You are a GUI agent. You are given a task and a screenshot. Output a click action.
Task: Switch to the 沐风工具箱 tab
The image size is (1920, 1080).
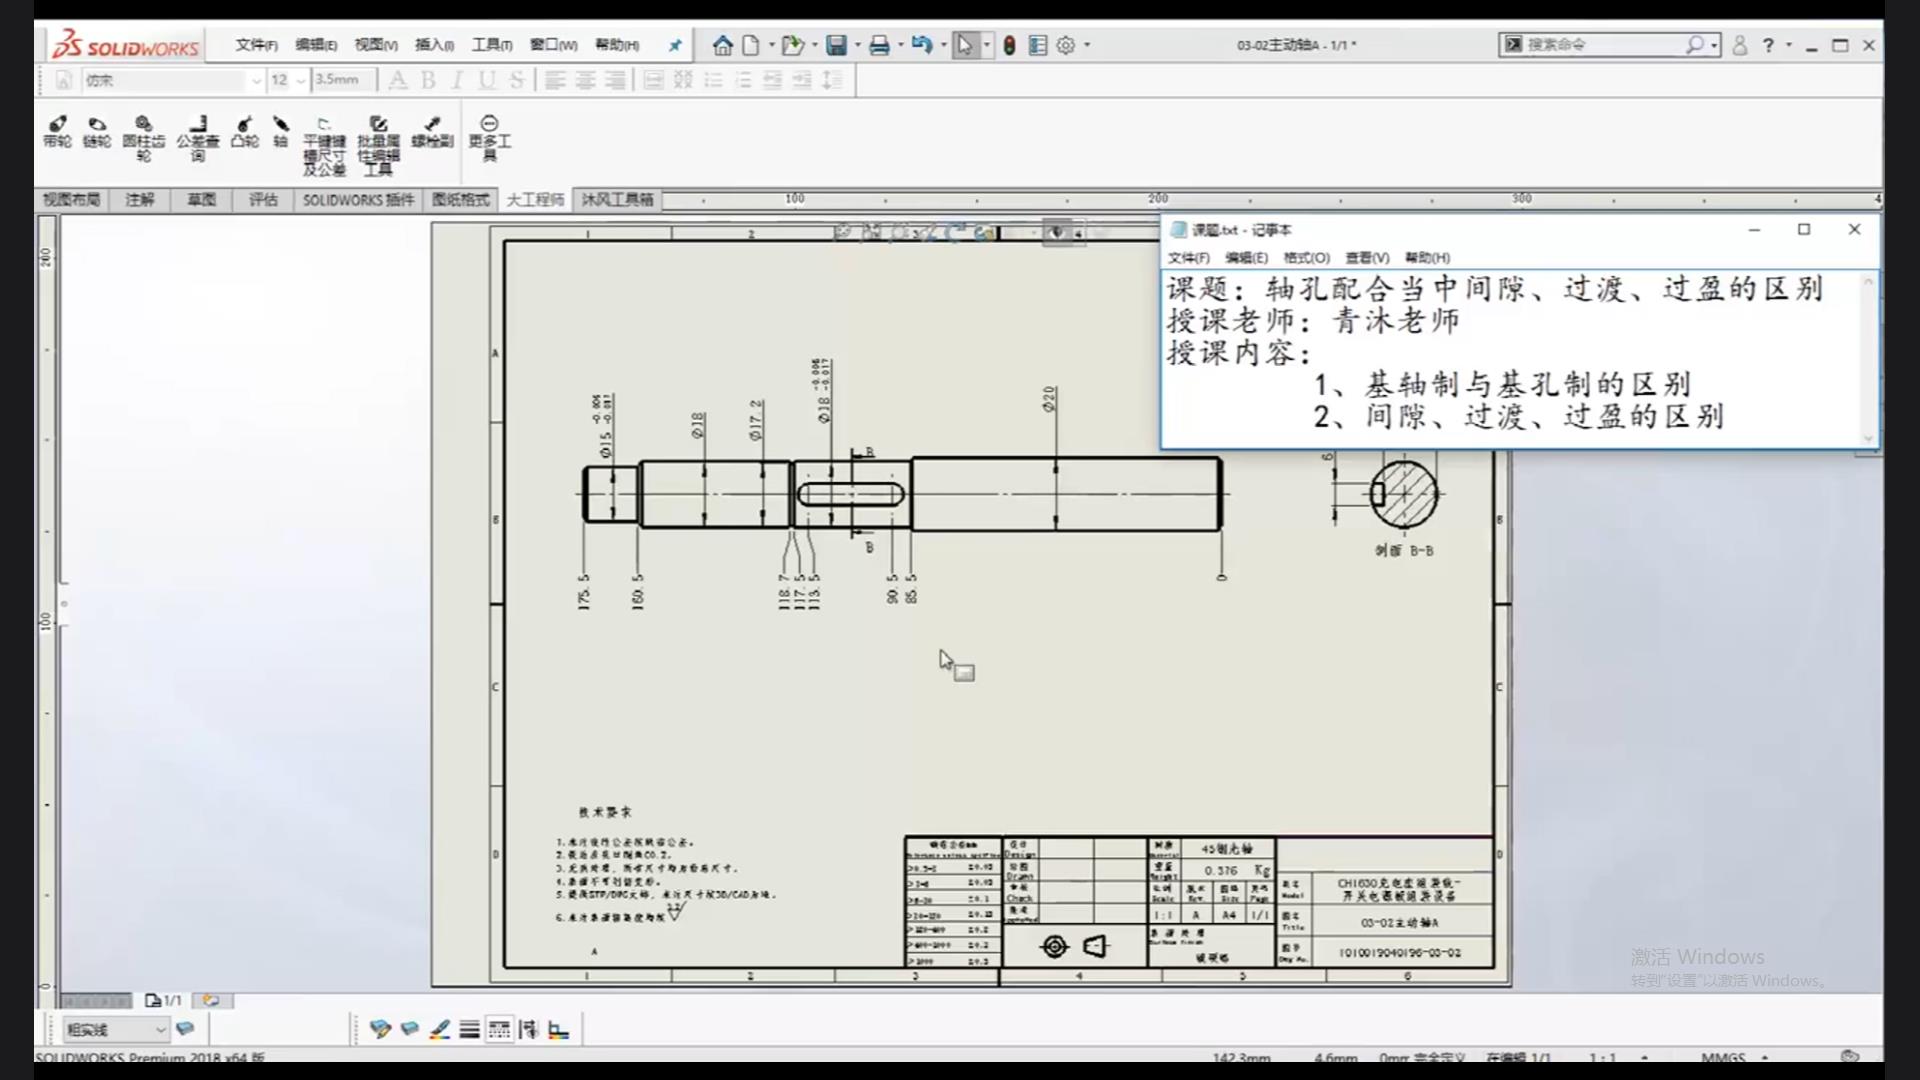[617, 200]
